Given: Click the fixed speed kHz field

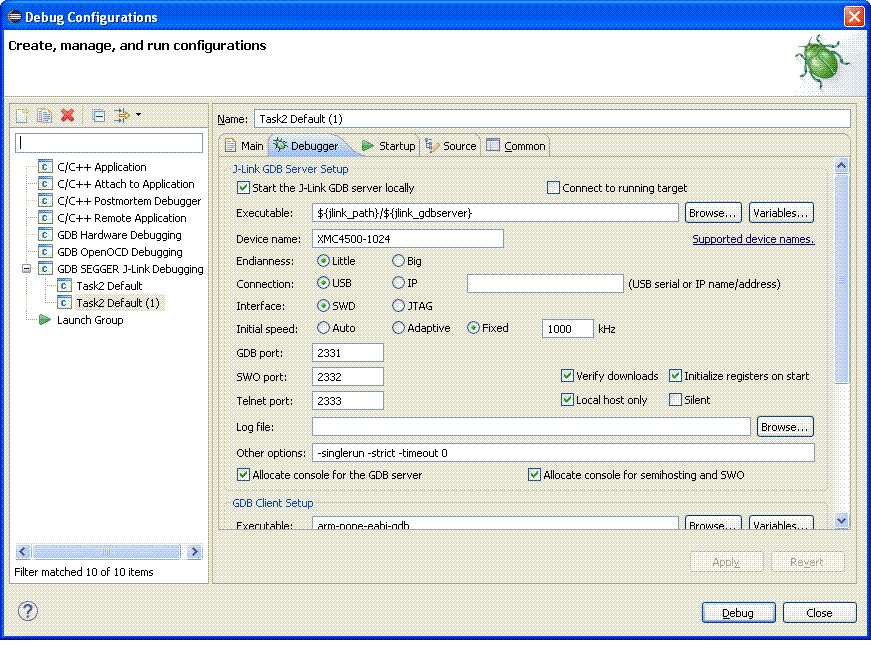Looking at the screenshot, I should tap(568, 329).
